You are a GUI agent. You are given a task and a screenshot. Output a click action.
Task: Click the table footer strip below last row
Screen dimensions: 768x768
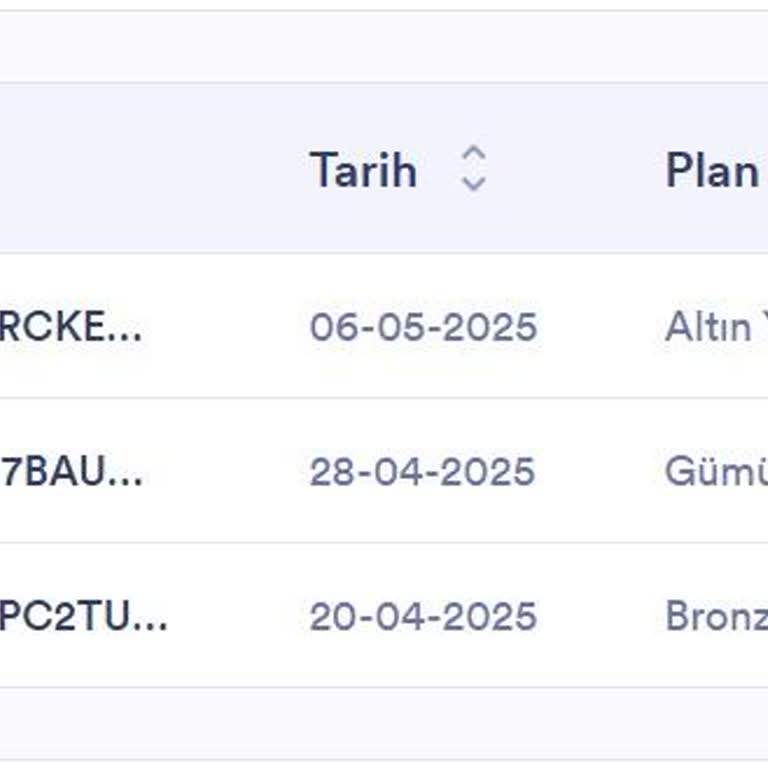[x=384, y=722]
